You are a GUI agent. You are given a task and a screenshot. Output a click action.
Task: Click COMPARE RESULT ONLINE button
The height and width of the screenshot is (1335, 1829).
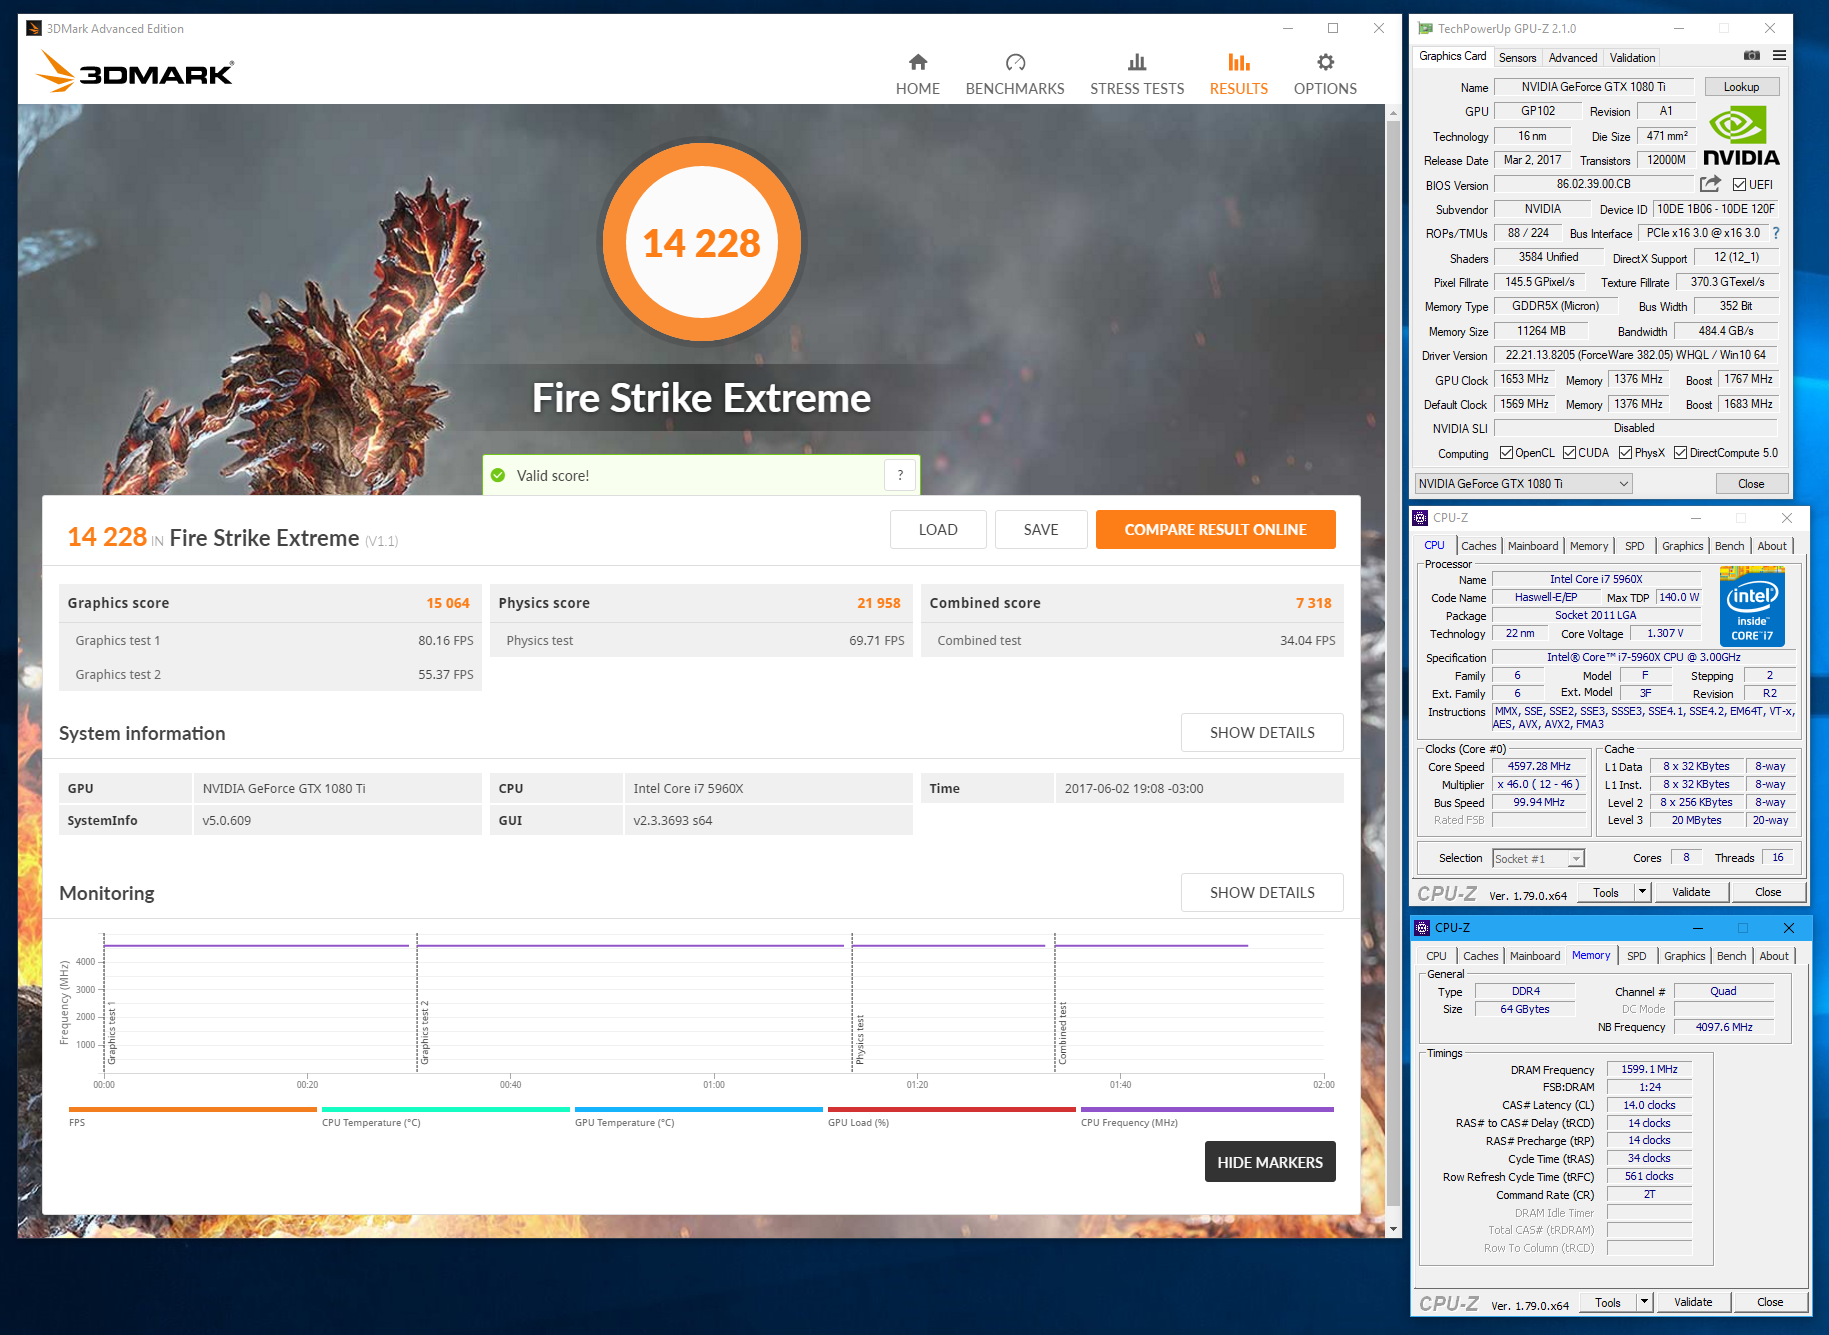click(x=1215, y=530)
